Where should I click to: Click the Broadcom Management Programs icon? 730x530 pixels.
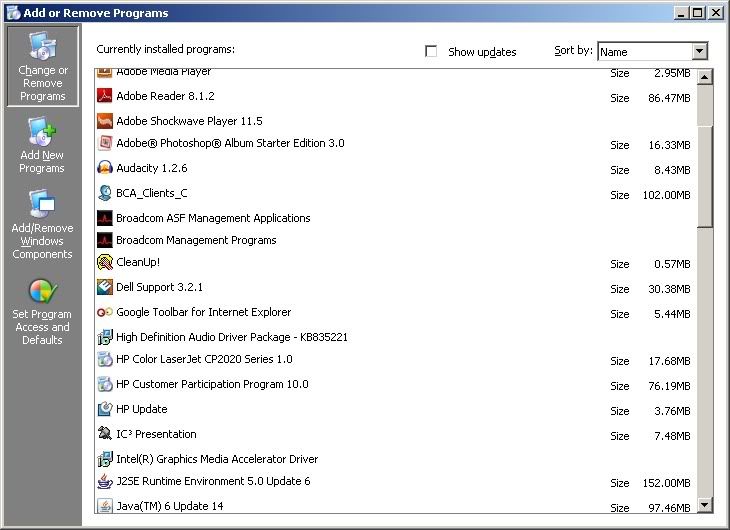click(x=105, y=240)
